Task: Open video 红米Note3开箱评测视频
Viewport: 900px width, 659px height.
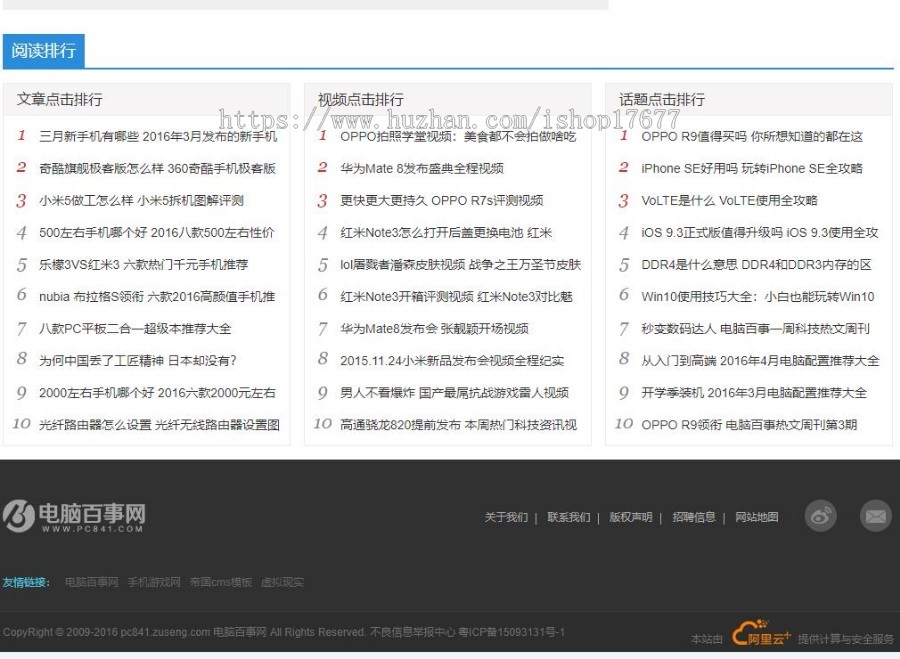Action: (457, 297)
